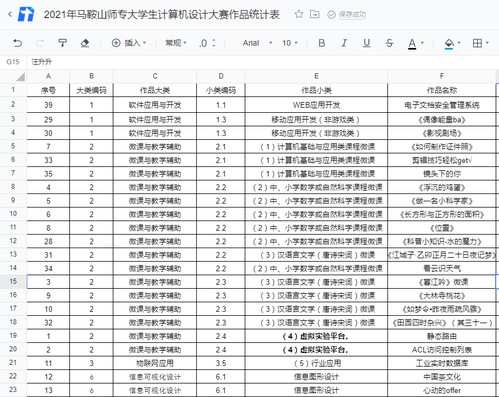Click the redo arrow icon
The width and height of the screenshot is (499, 397).
point(40,43)
